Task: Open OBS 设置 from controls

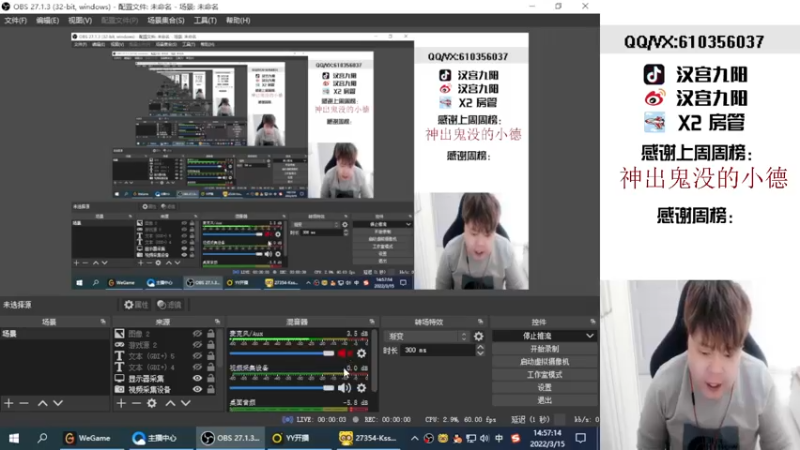Action: point(544,387)
